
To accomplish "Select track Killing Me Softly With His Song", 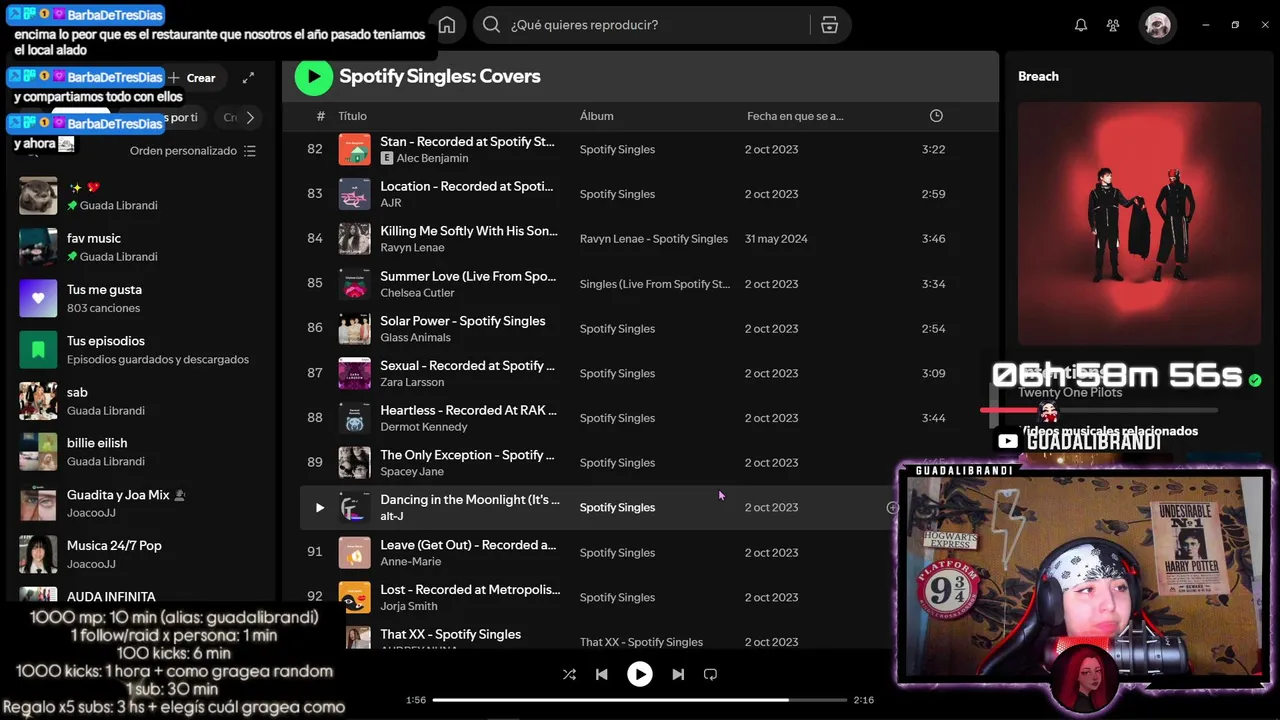I will coord(469,231).
